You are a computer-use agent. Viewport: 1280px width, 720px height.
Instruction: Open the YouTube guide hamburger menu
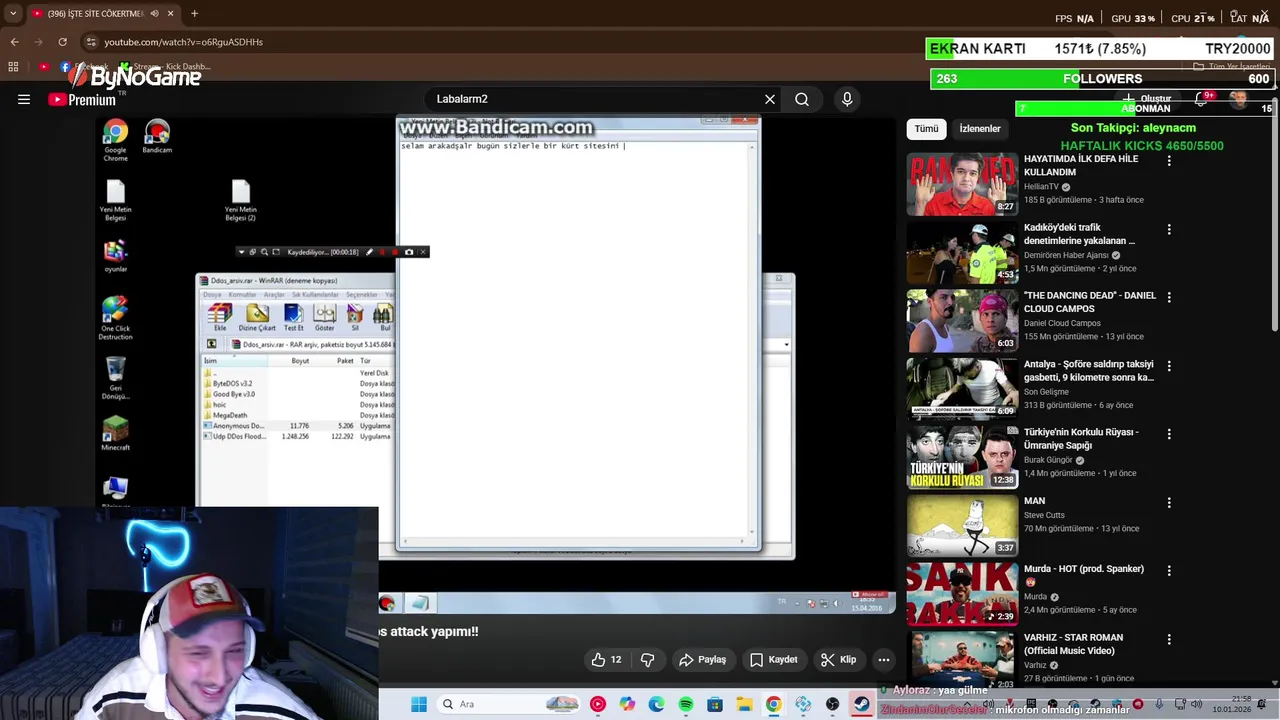[24, 99]
